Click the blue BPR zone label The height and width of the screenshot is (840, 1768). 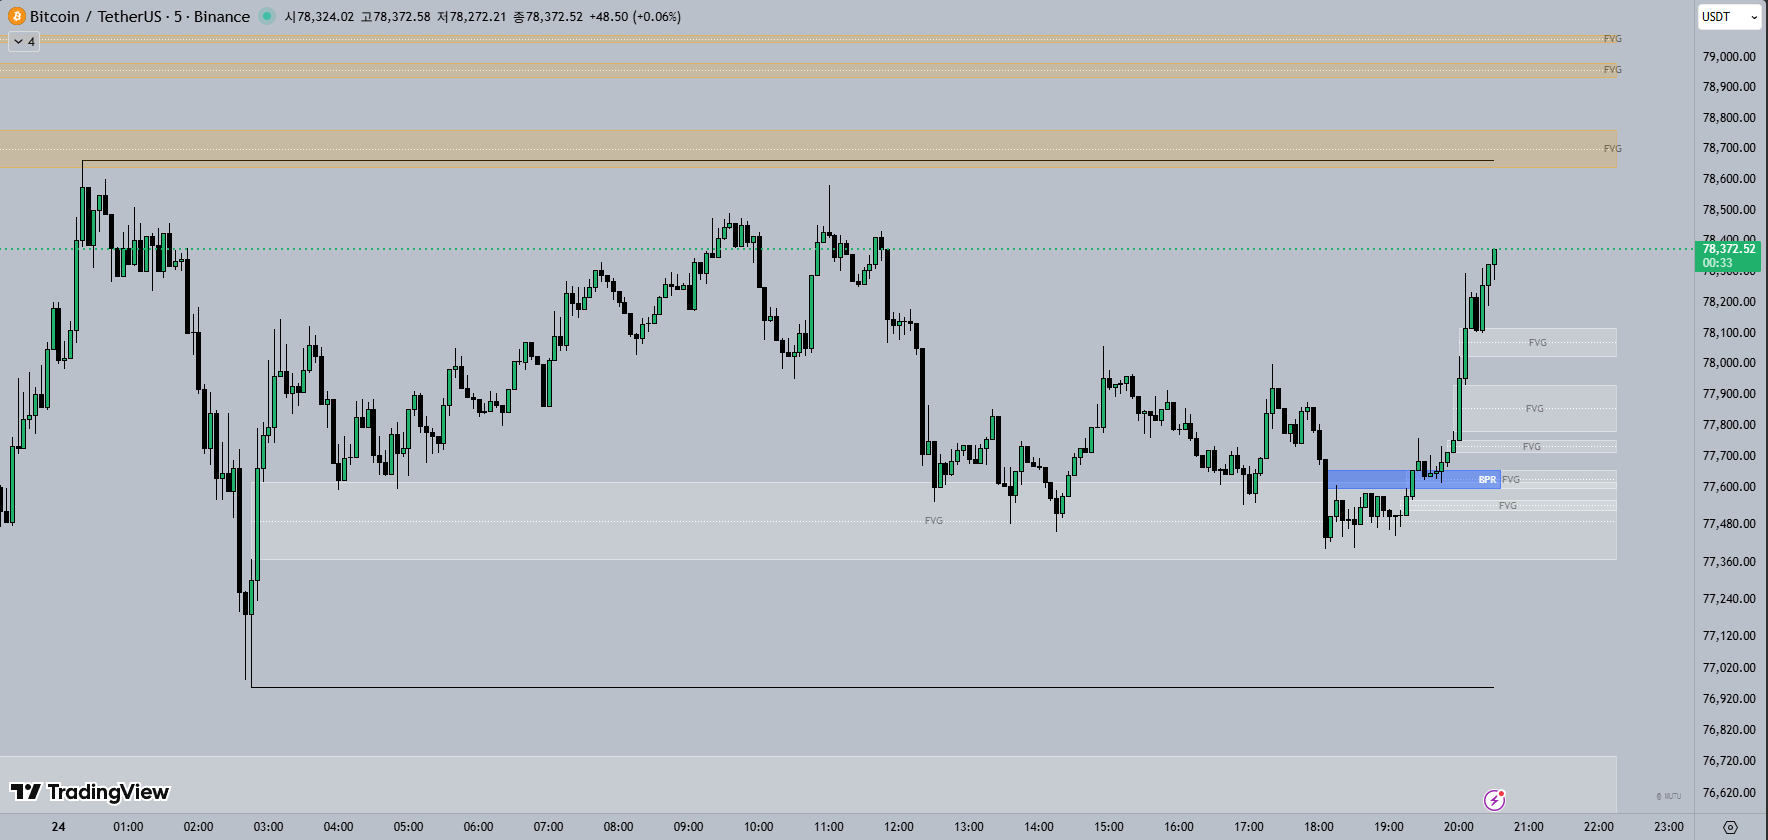(x=1487, y=480)
